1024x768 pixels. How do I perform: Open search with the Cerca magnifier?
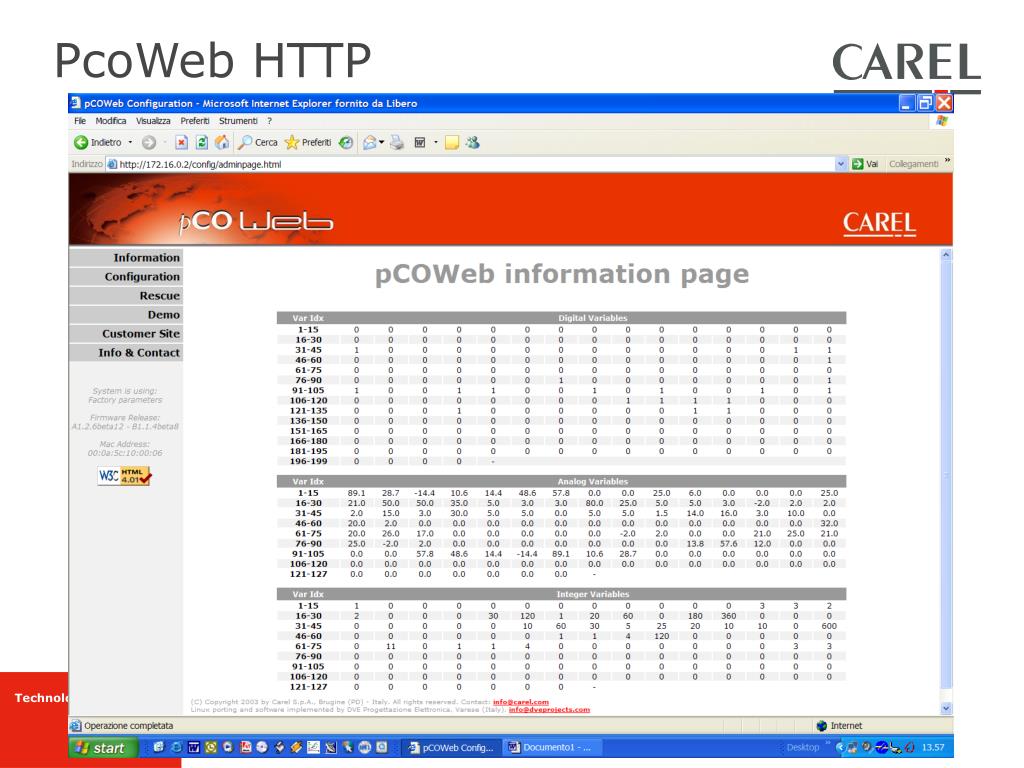pyautogui.click(x=258, y=142)
